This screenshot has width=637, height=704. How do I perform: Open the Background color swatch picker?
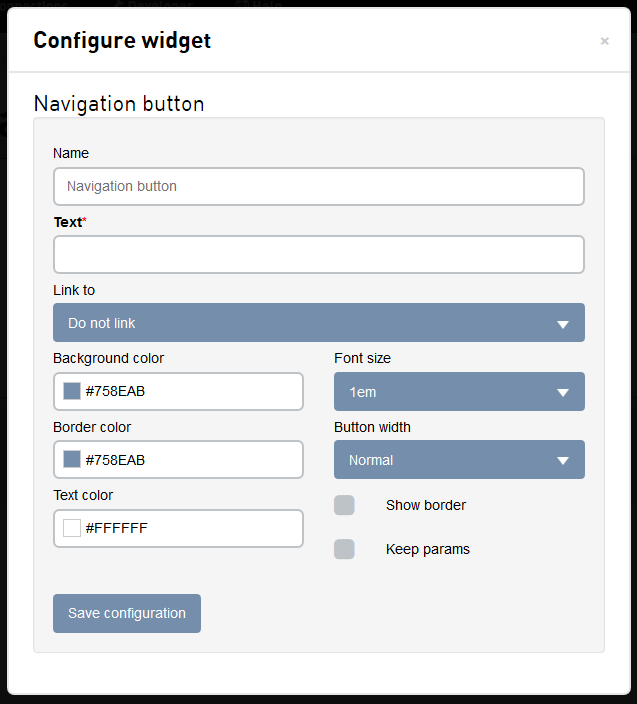coord(72,391)
